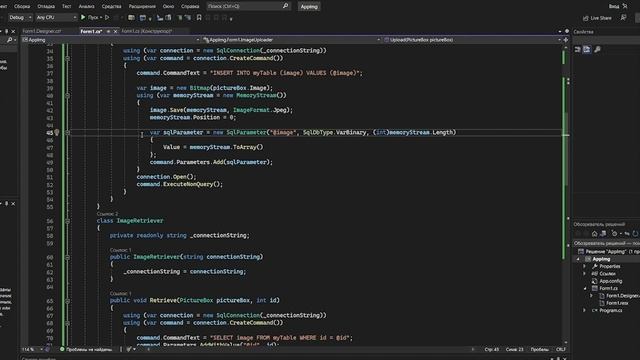Click the account icon next to Вход
This screenshot has height=360, width=640.
pos(625,6)
